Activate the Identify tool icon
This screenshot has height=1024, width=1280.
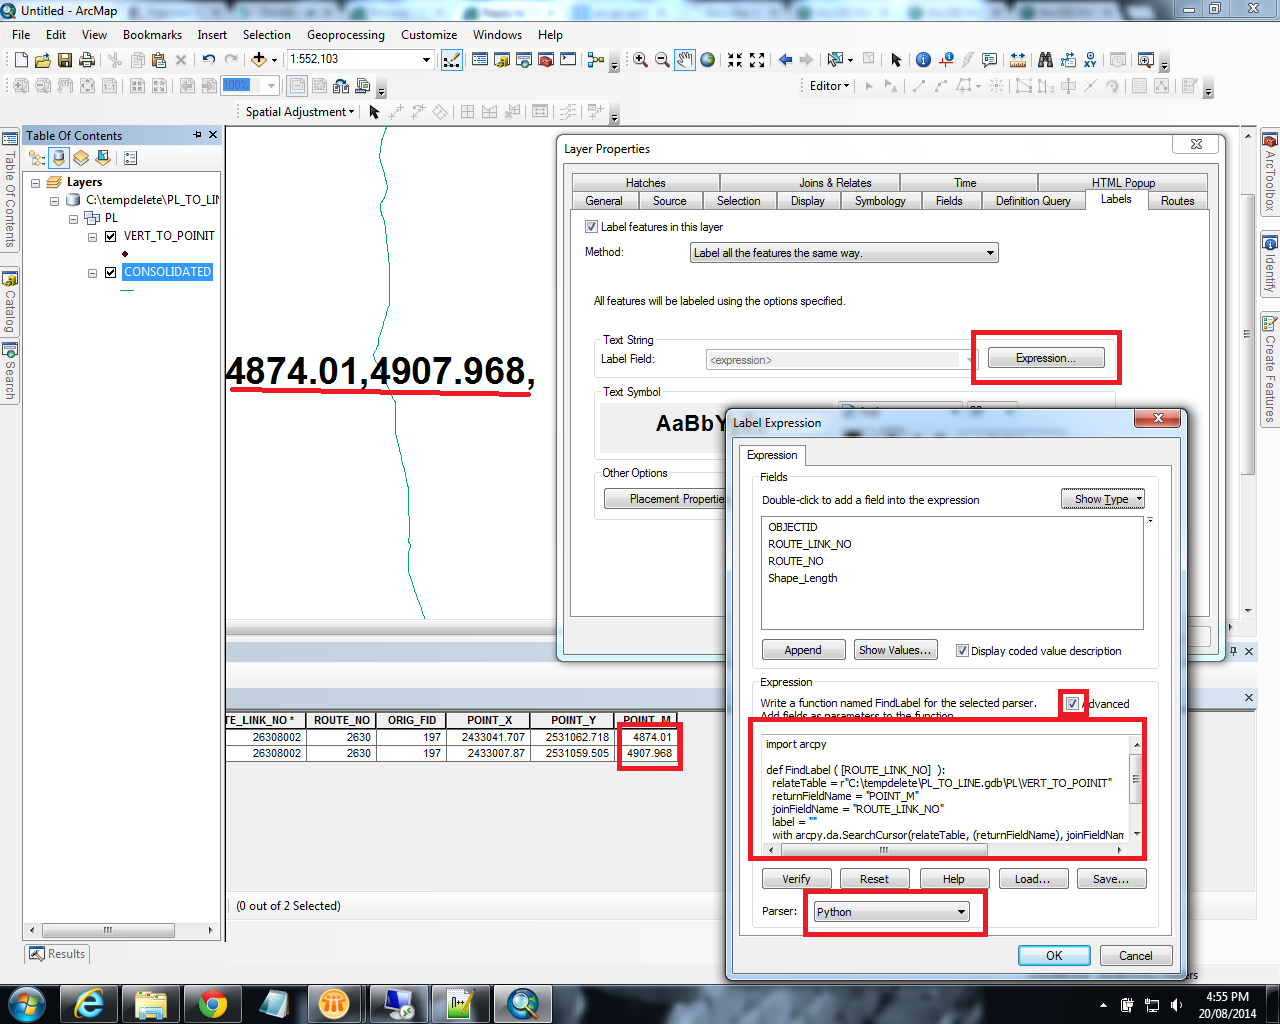tap(923, 60)
